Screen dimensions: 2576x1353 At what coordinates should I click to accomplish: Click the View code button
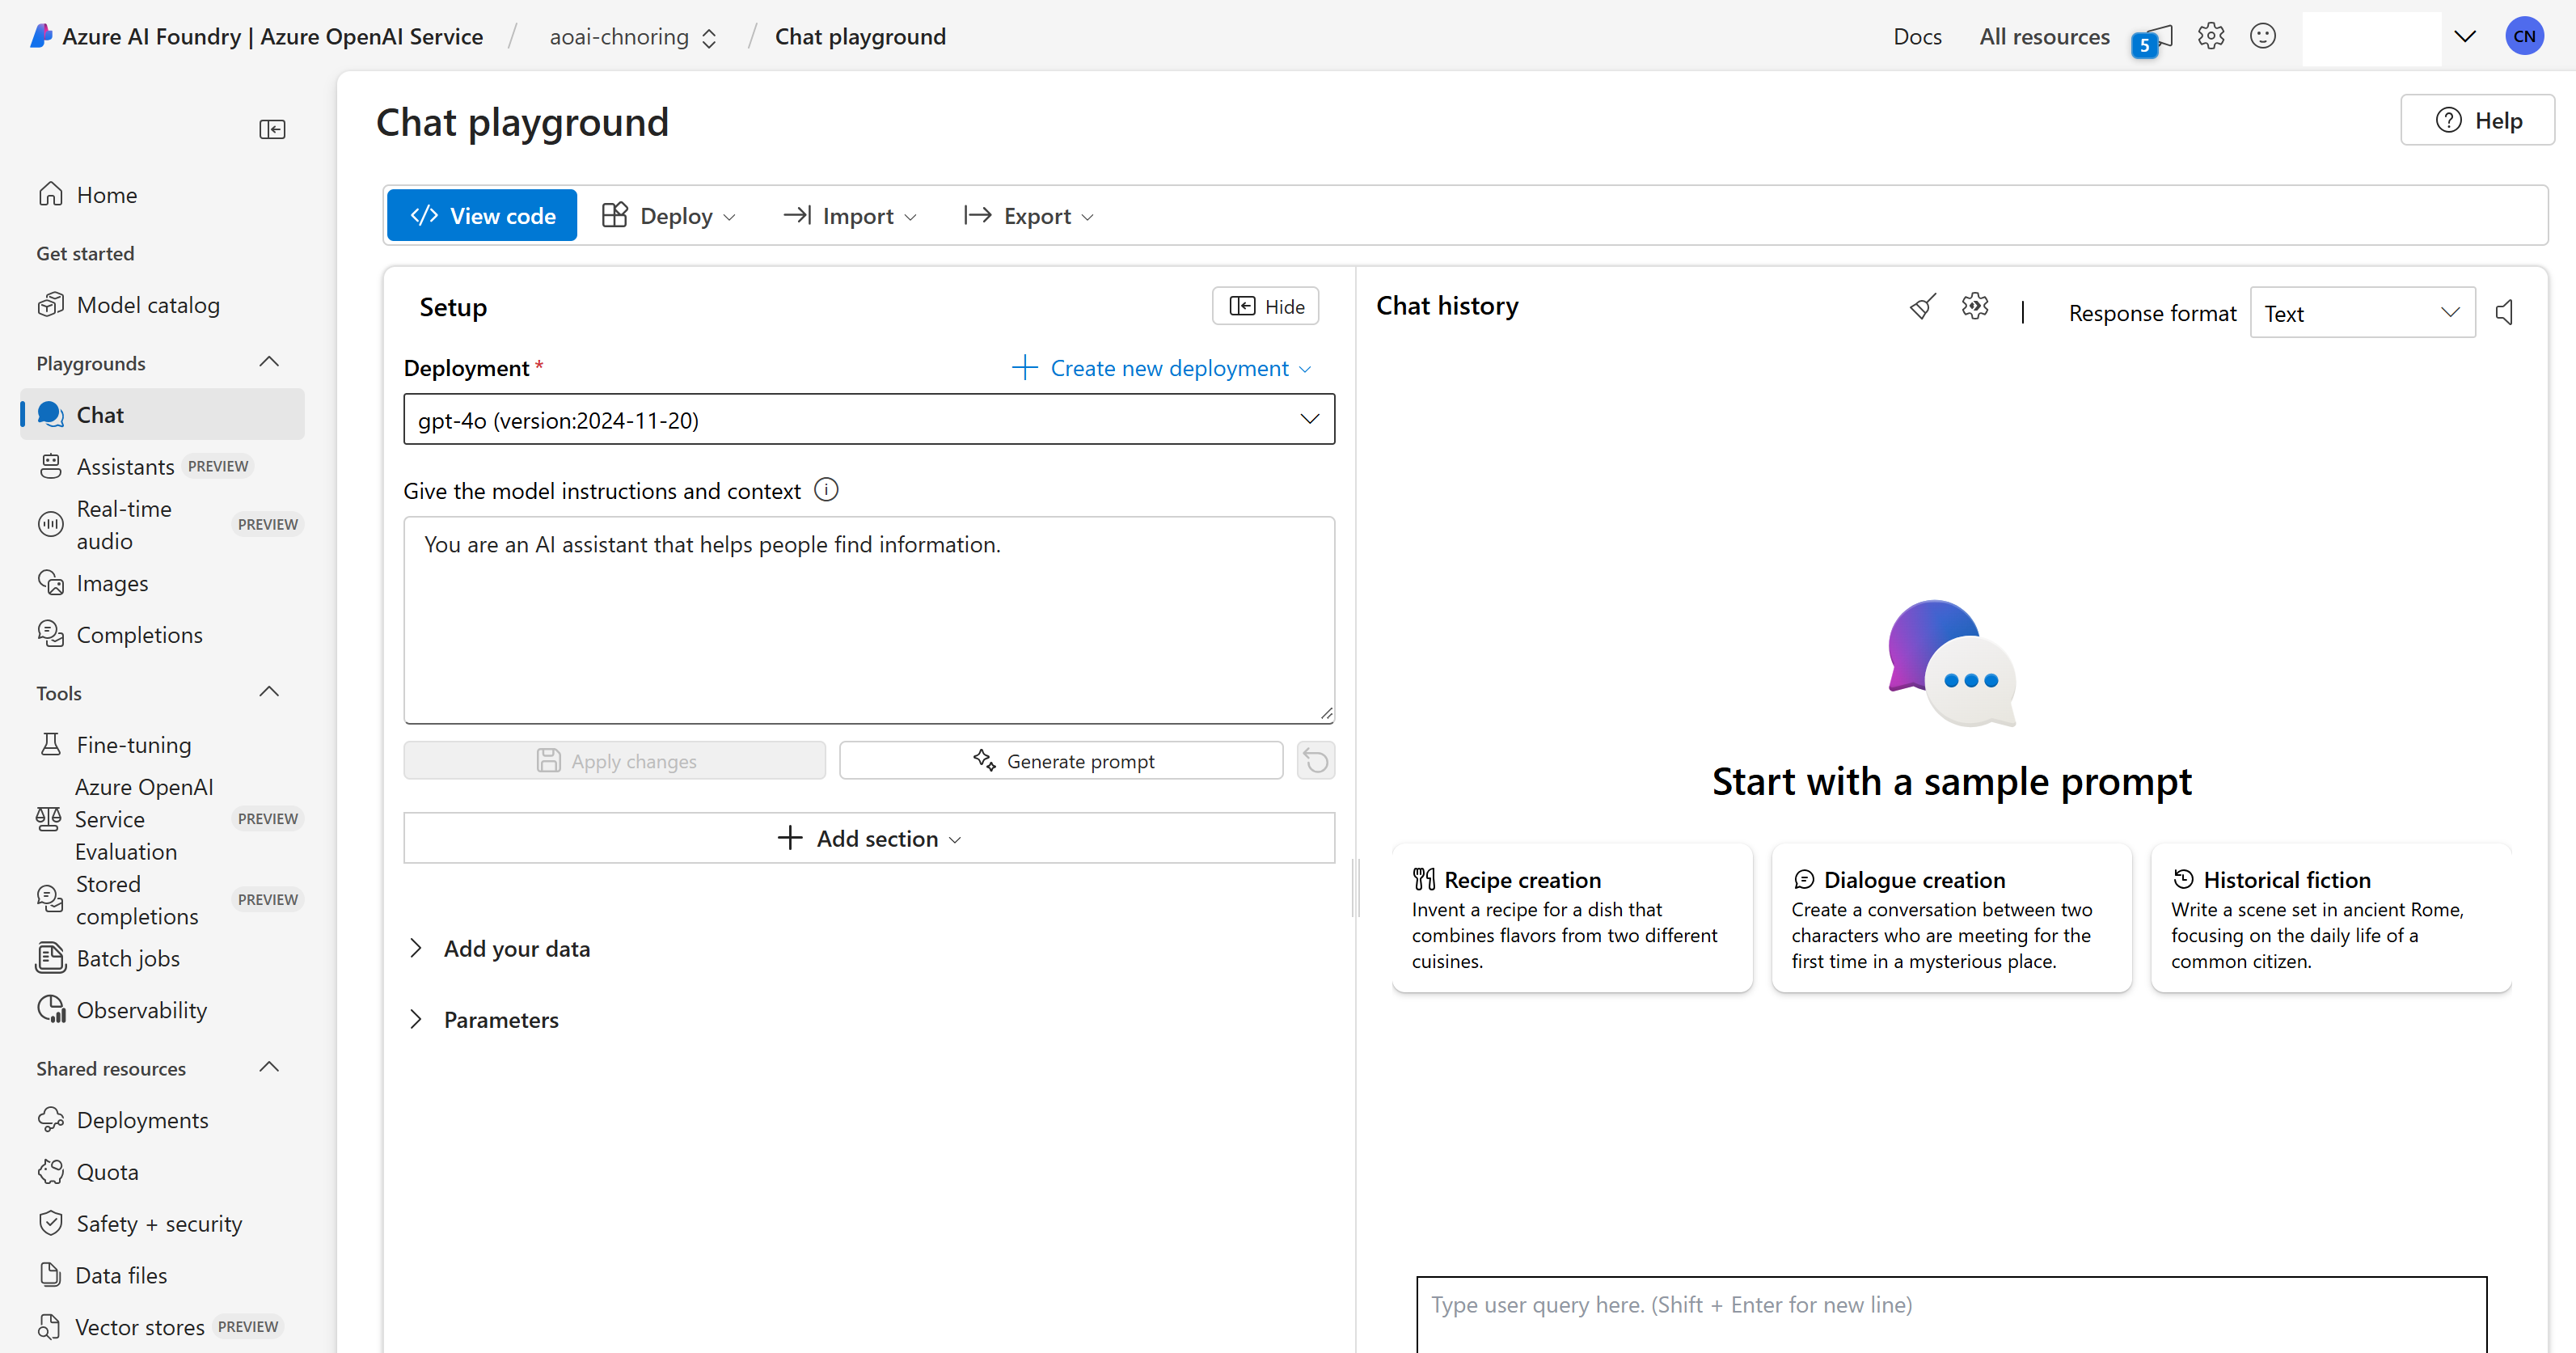coord(482,215)
